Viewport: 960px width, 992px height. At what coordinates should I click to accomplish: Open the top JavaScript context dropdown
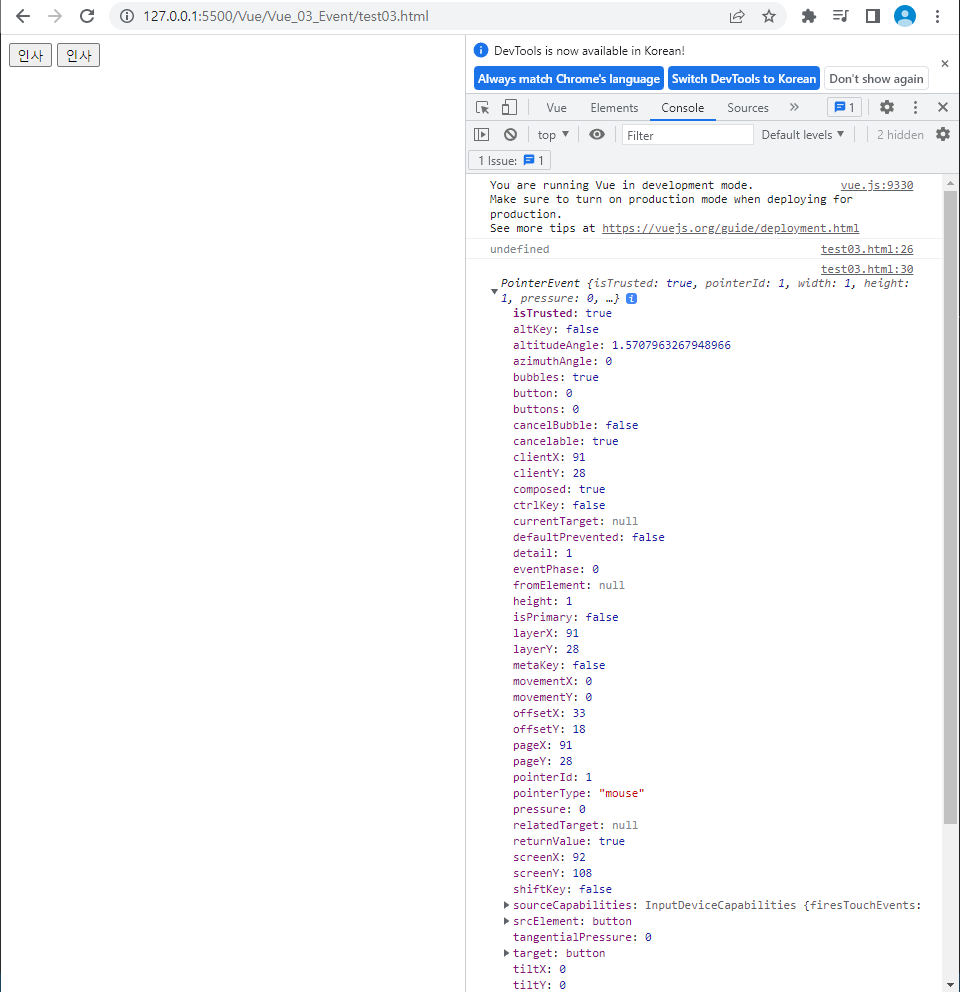(553, 135)
